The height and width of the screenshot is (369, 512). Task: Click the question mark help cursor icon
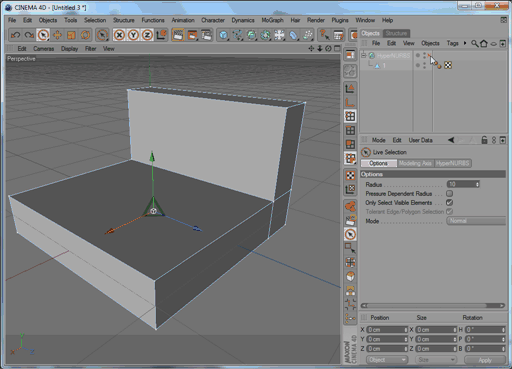(x=324, y=35)
